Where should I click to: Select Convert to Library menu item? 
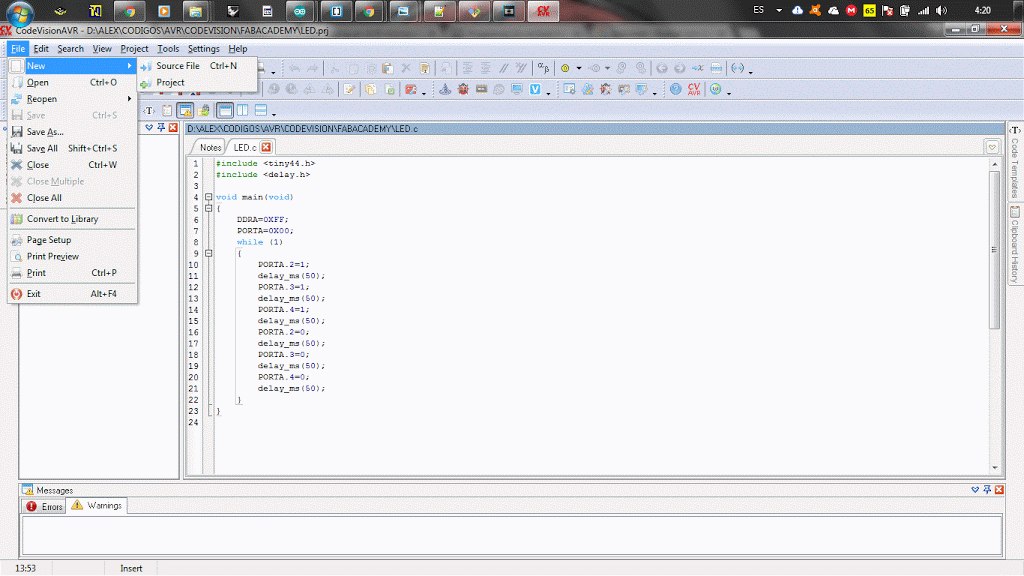[72, 219]
